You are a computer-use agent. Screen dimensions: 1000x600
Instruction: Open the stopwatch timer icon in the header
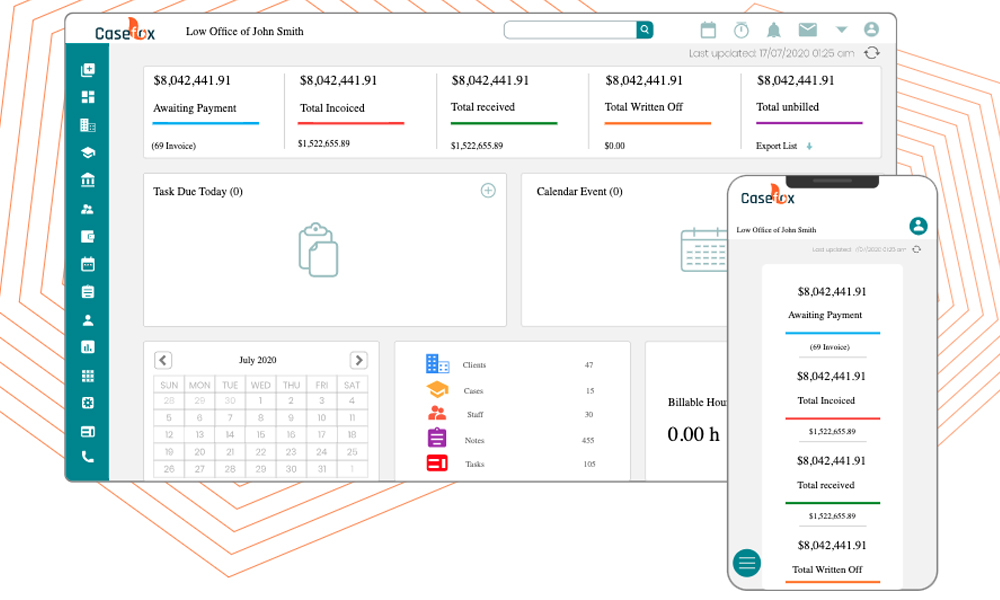coord(741,30)
